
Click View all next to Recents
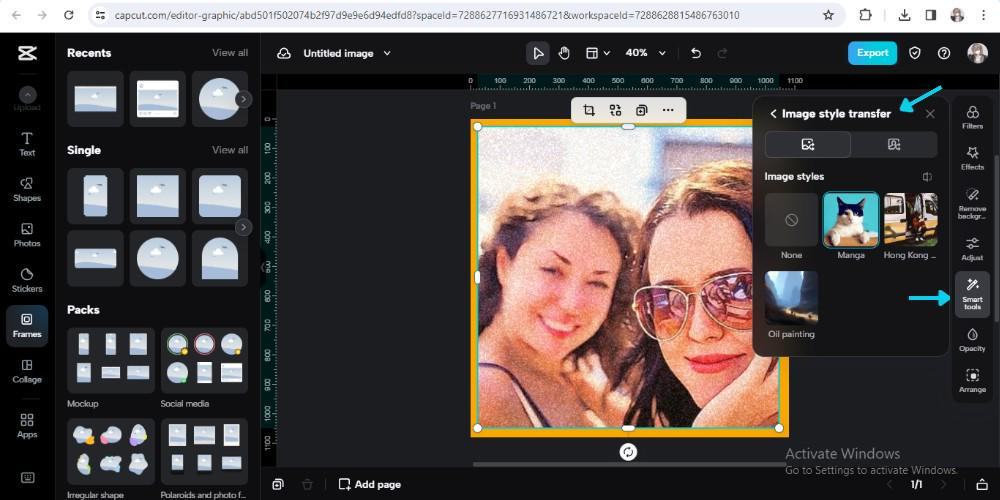pyautogui.click(x=230, y=53)
